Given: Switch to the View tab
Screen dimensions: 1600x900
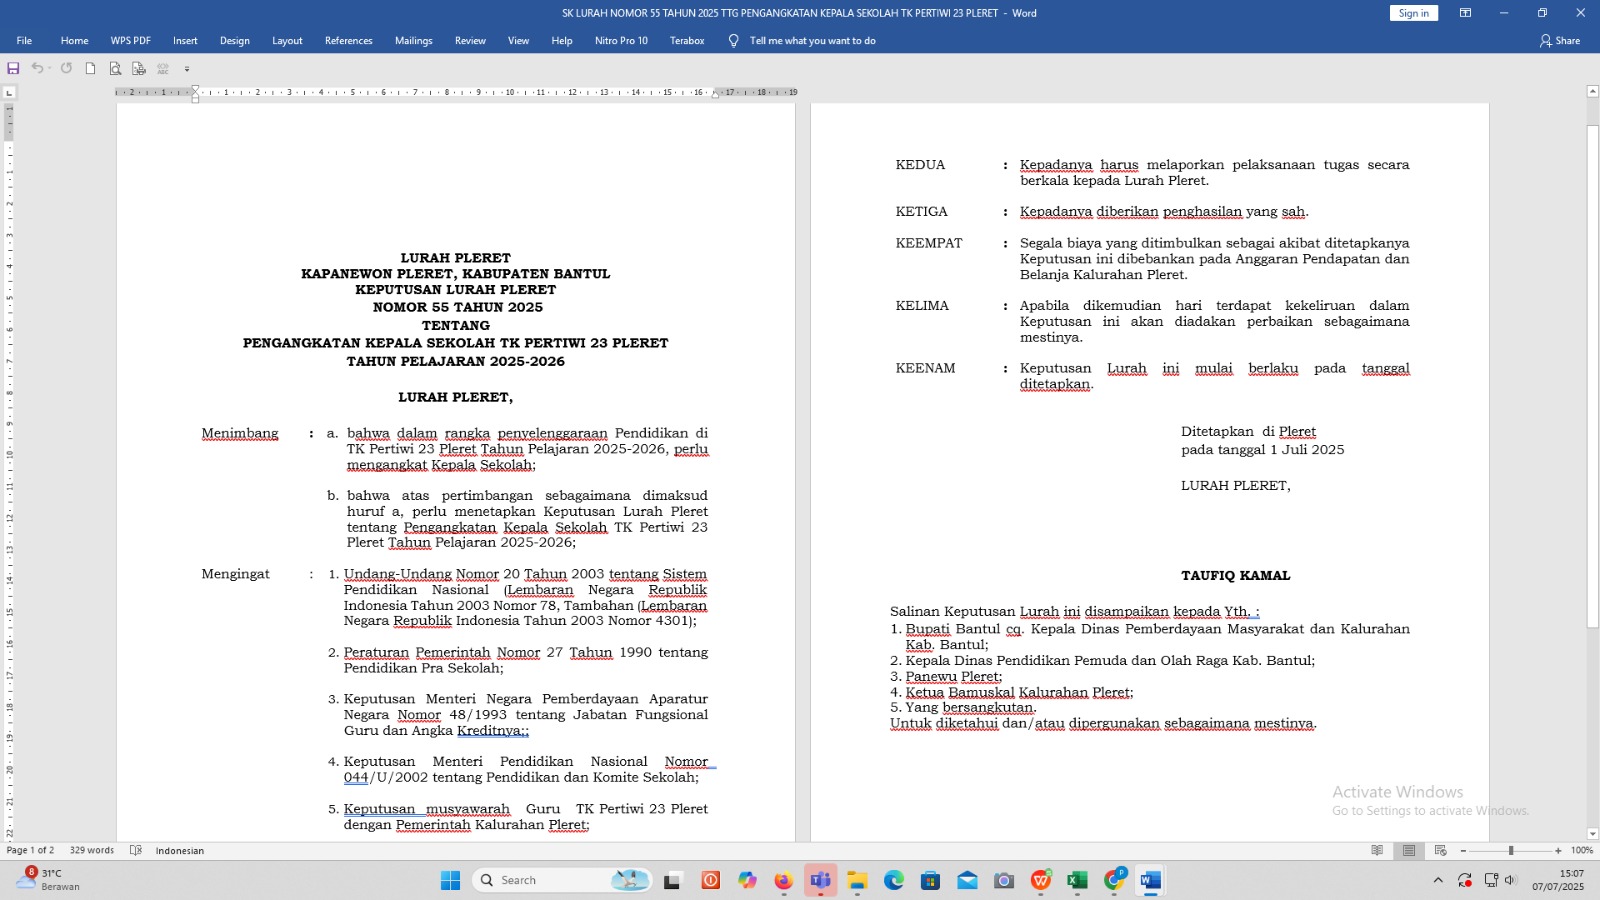Looking at the screenshot, I should (x=518, y=41).
